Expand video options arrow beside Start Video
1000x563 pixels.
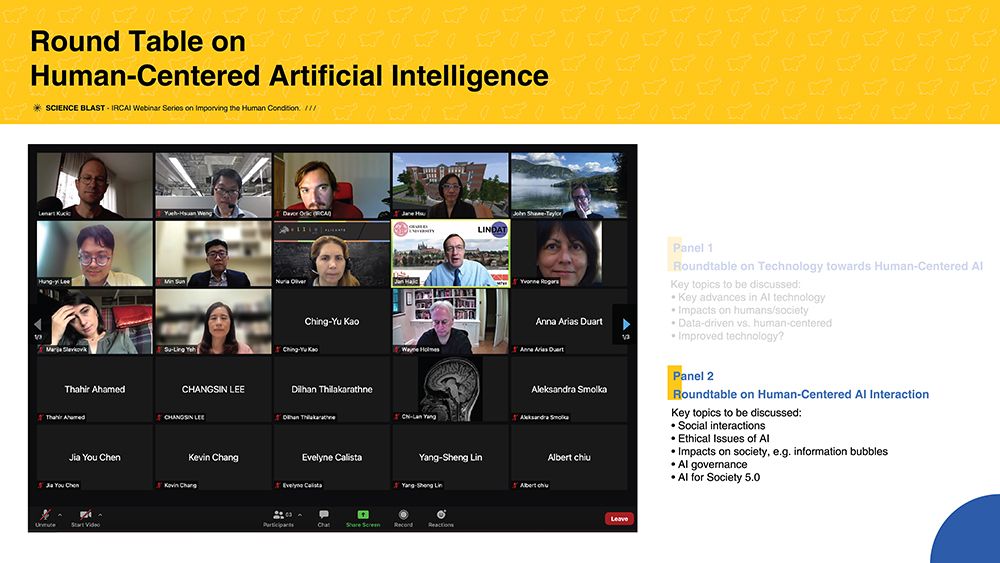[x=100, y=514]
